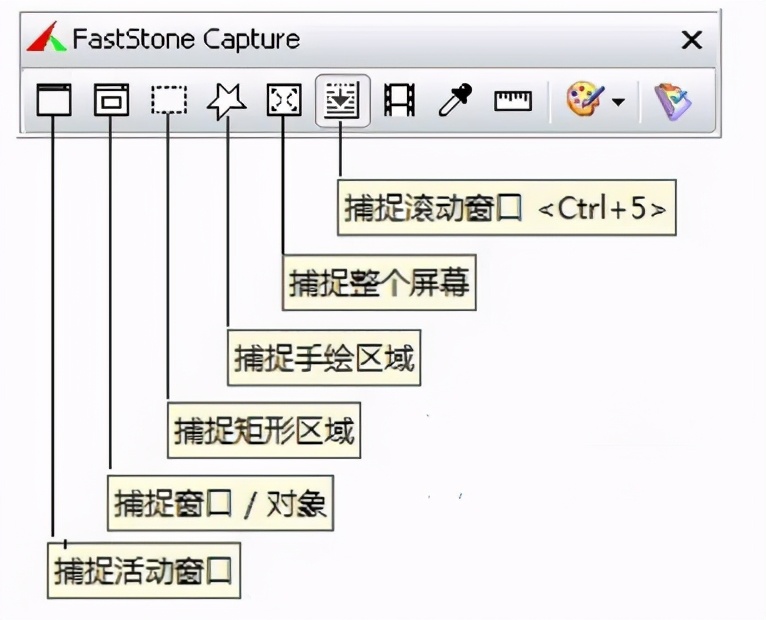Image resolution: width=766 pixels, height=620 pixels.
Task: Open the Screen Ruler tool
Action: (x=513, y=101)
